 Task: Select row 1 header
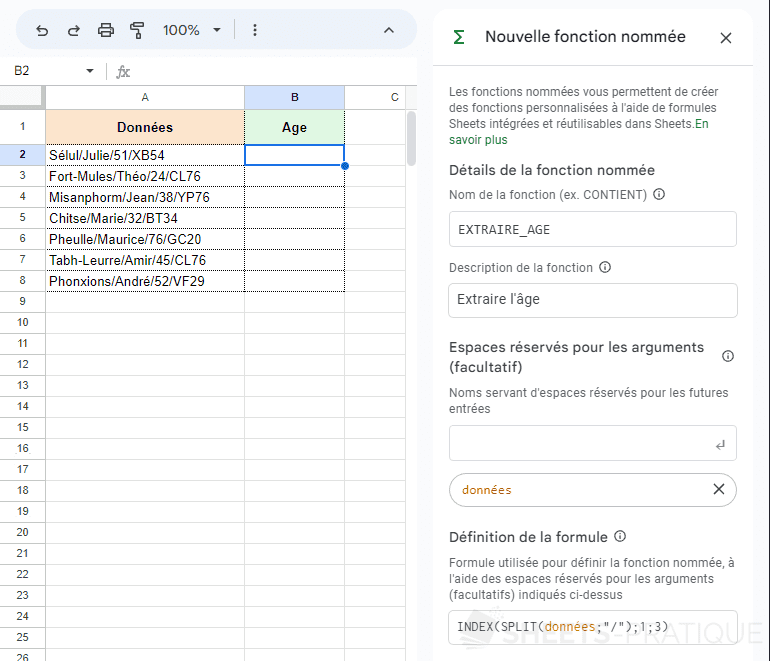click(x=23, y=127)
